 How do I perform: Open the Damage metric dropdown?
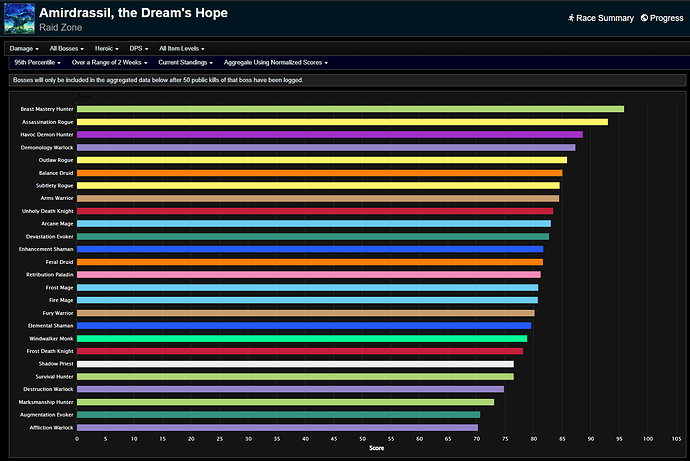(x=24, y=48)
